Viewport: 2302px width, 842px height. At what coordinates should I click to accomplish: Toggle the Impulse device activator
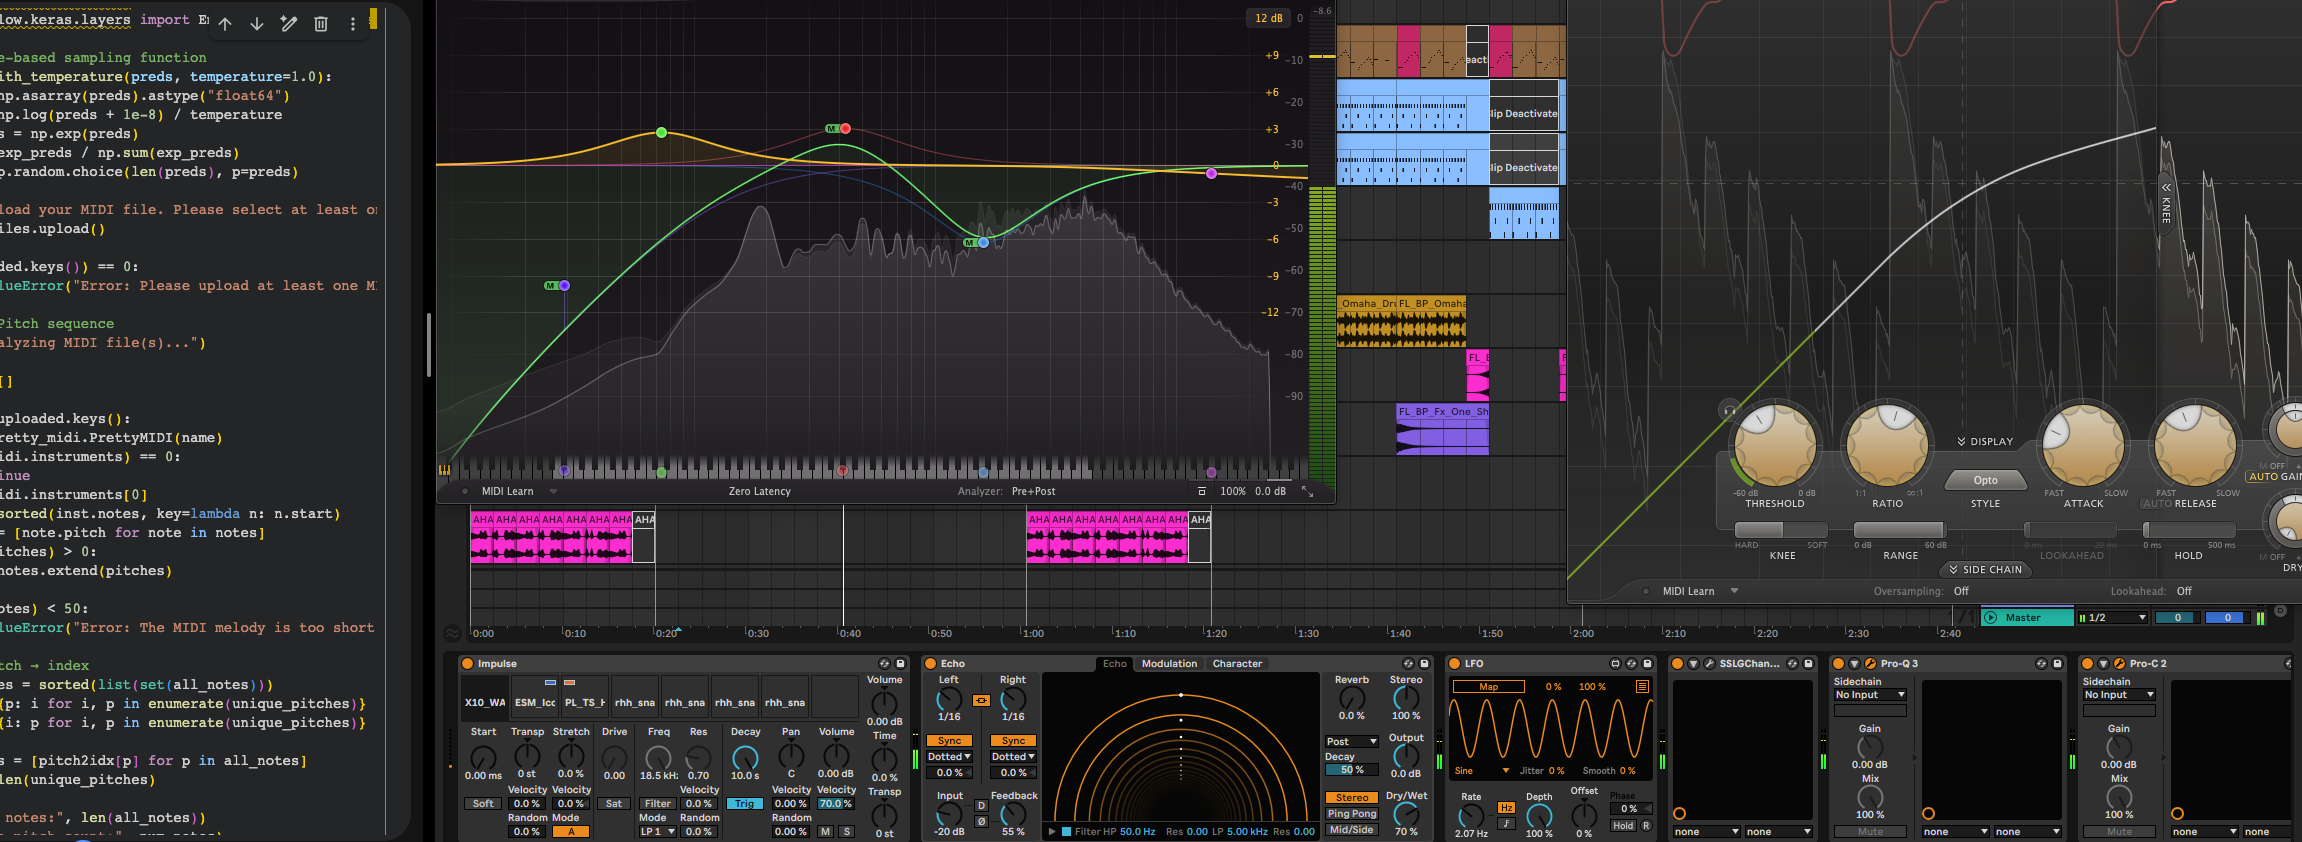tap(467, 664)
